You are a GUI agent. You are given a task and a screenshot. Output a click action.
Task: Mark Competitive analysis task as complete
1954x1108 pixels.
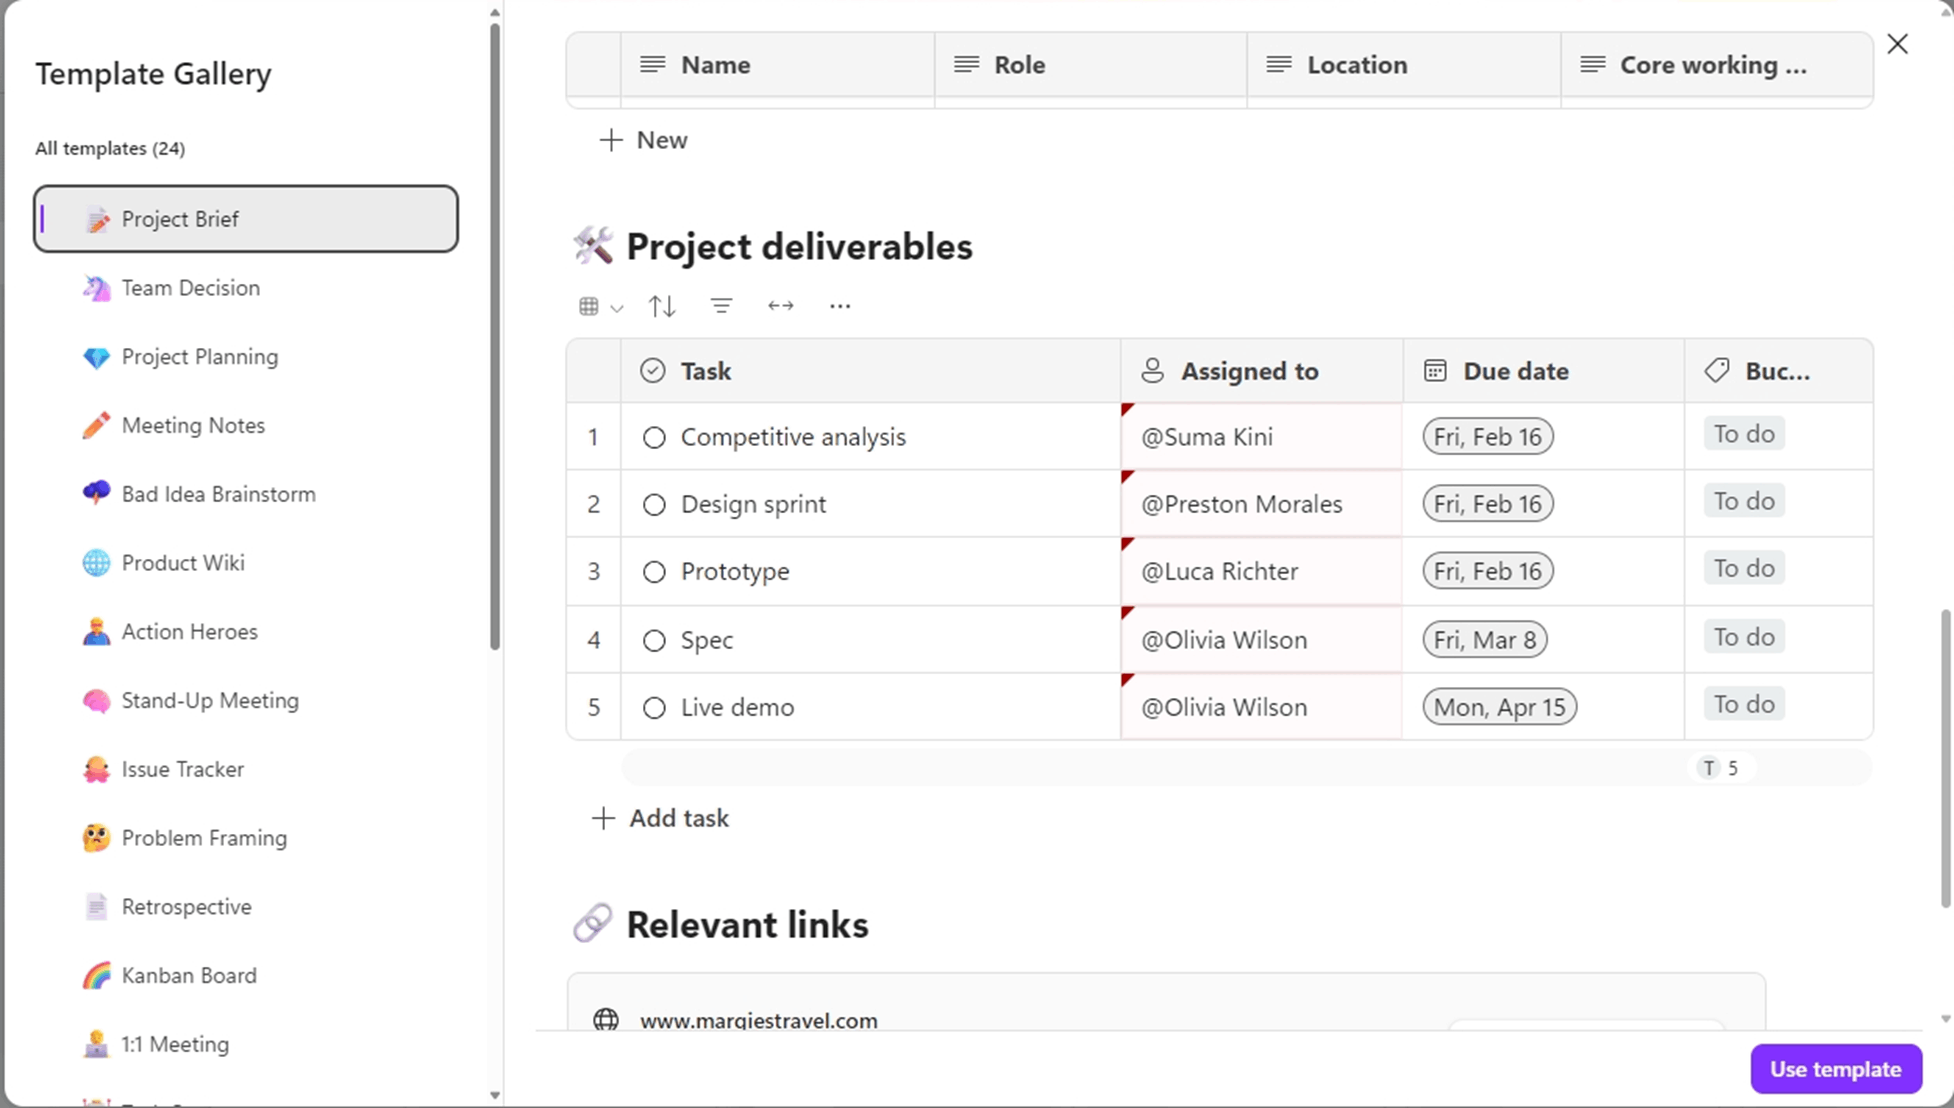654,437
